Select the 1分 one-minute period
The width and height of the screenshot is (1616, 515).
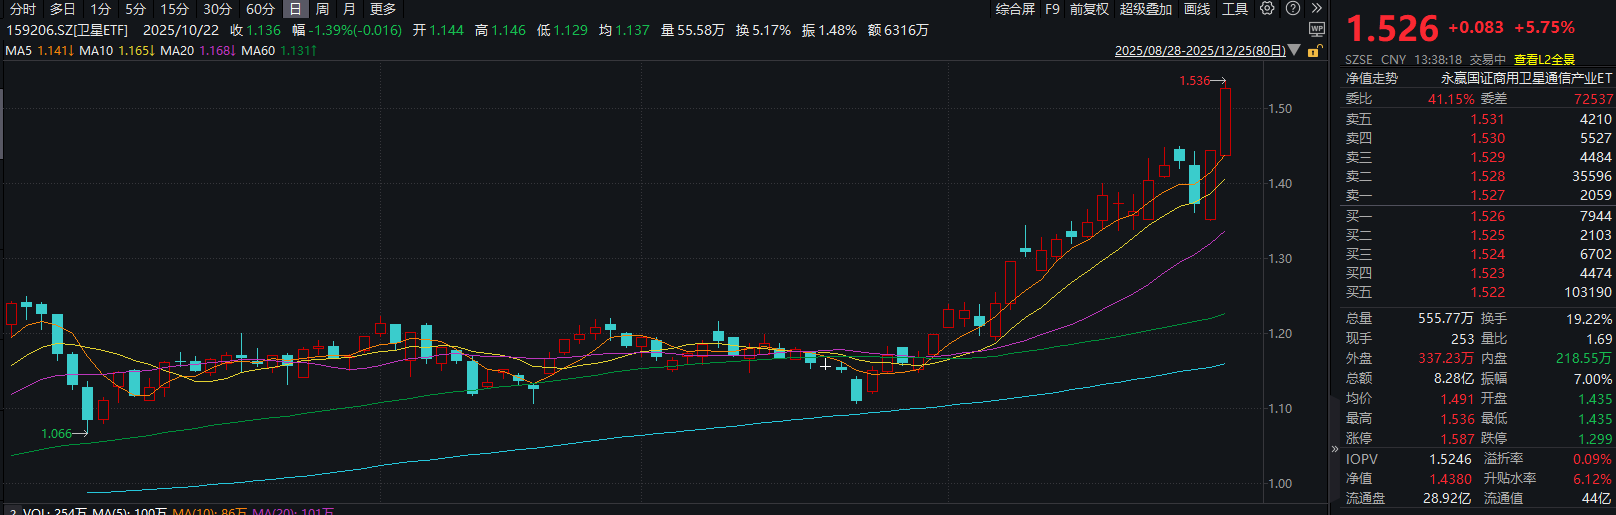click(101, 9)
